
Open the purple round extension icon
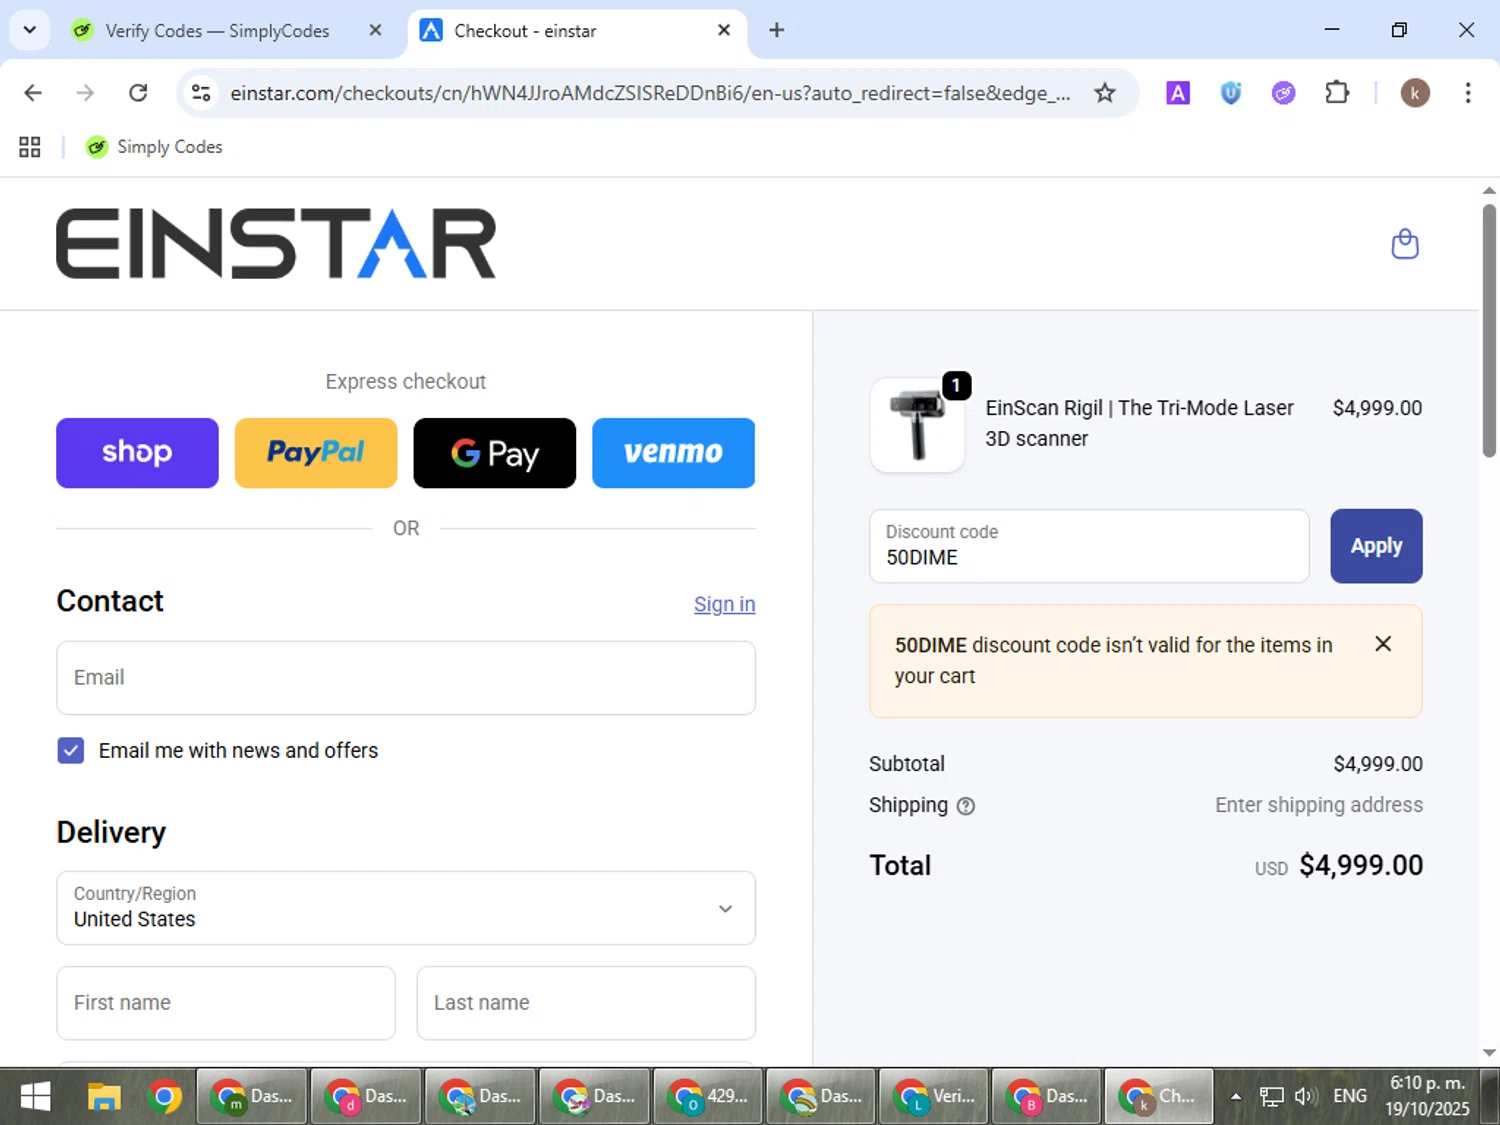click(1283, 93)
